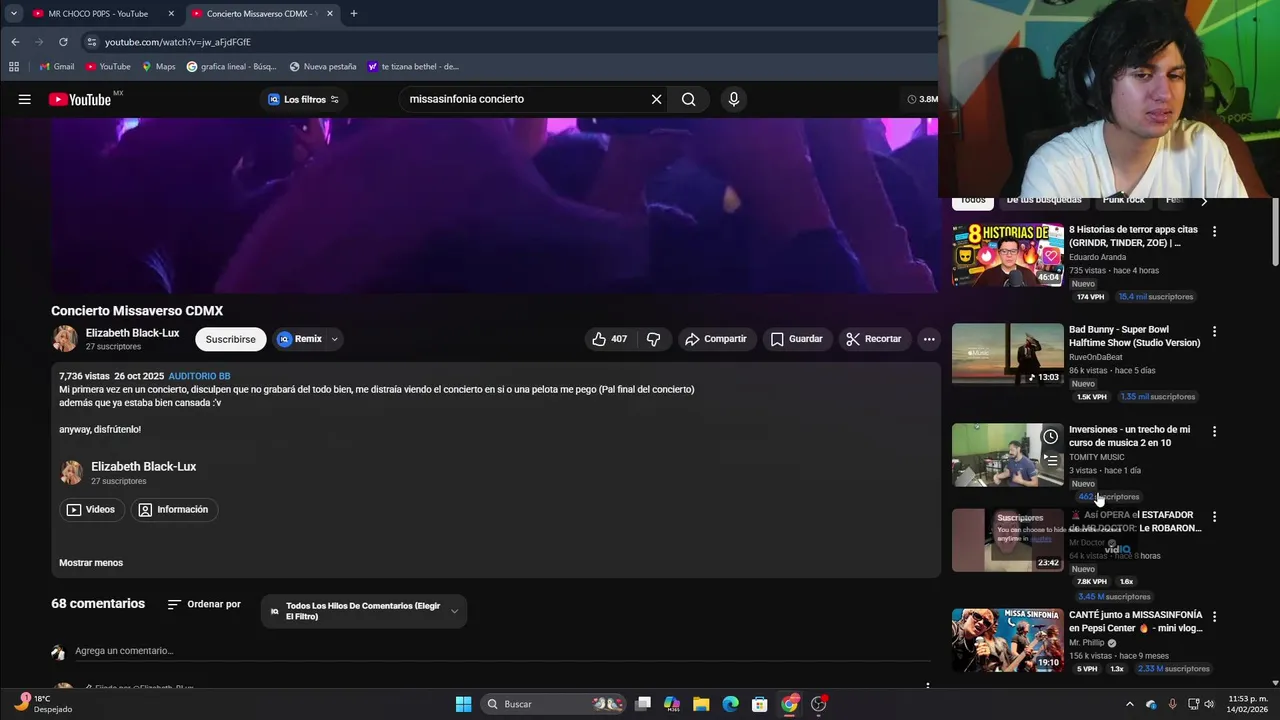Viewport: 1280px width, 720px height.
Task: Save video with Guardar
Action: point(796,339)
